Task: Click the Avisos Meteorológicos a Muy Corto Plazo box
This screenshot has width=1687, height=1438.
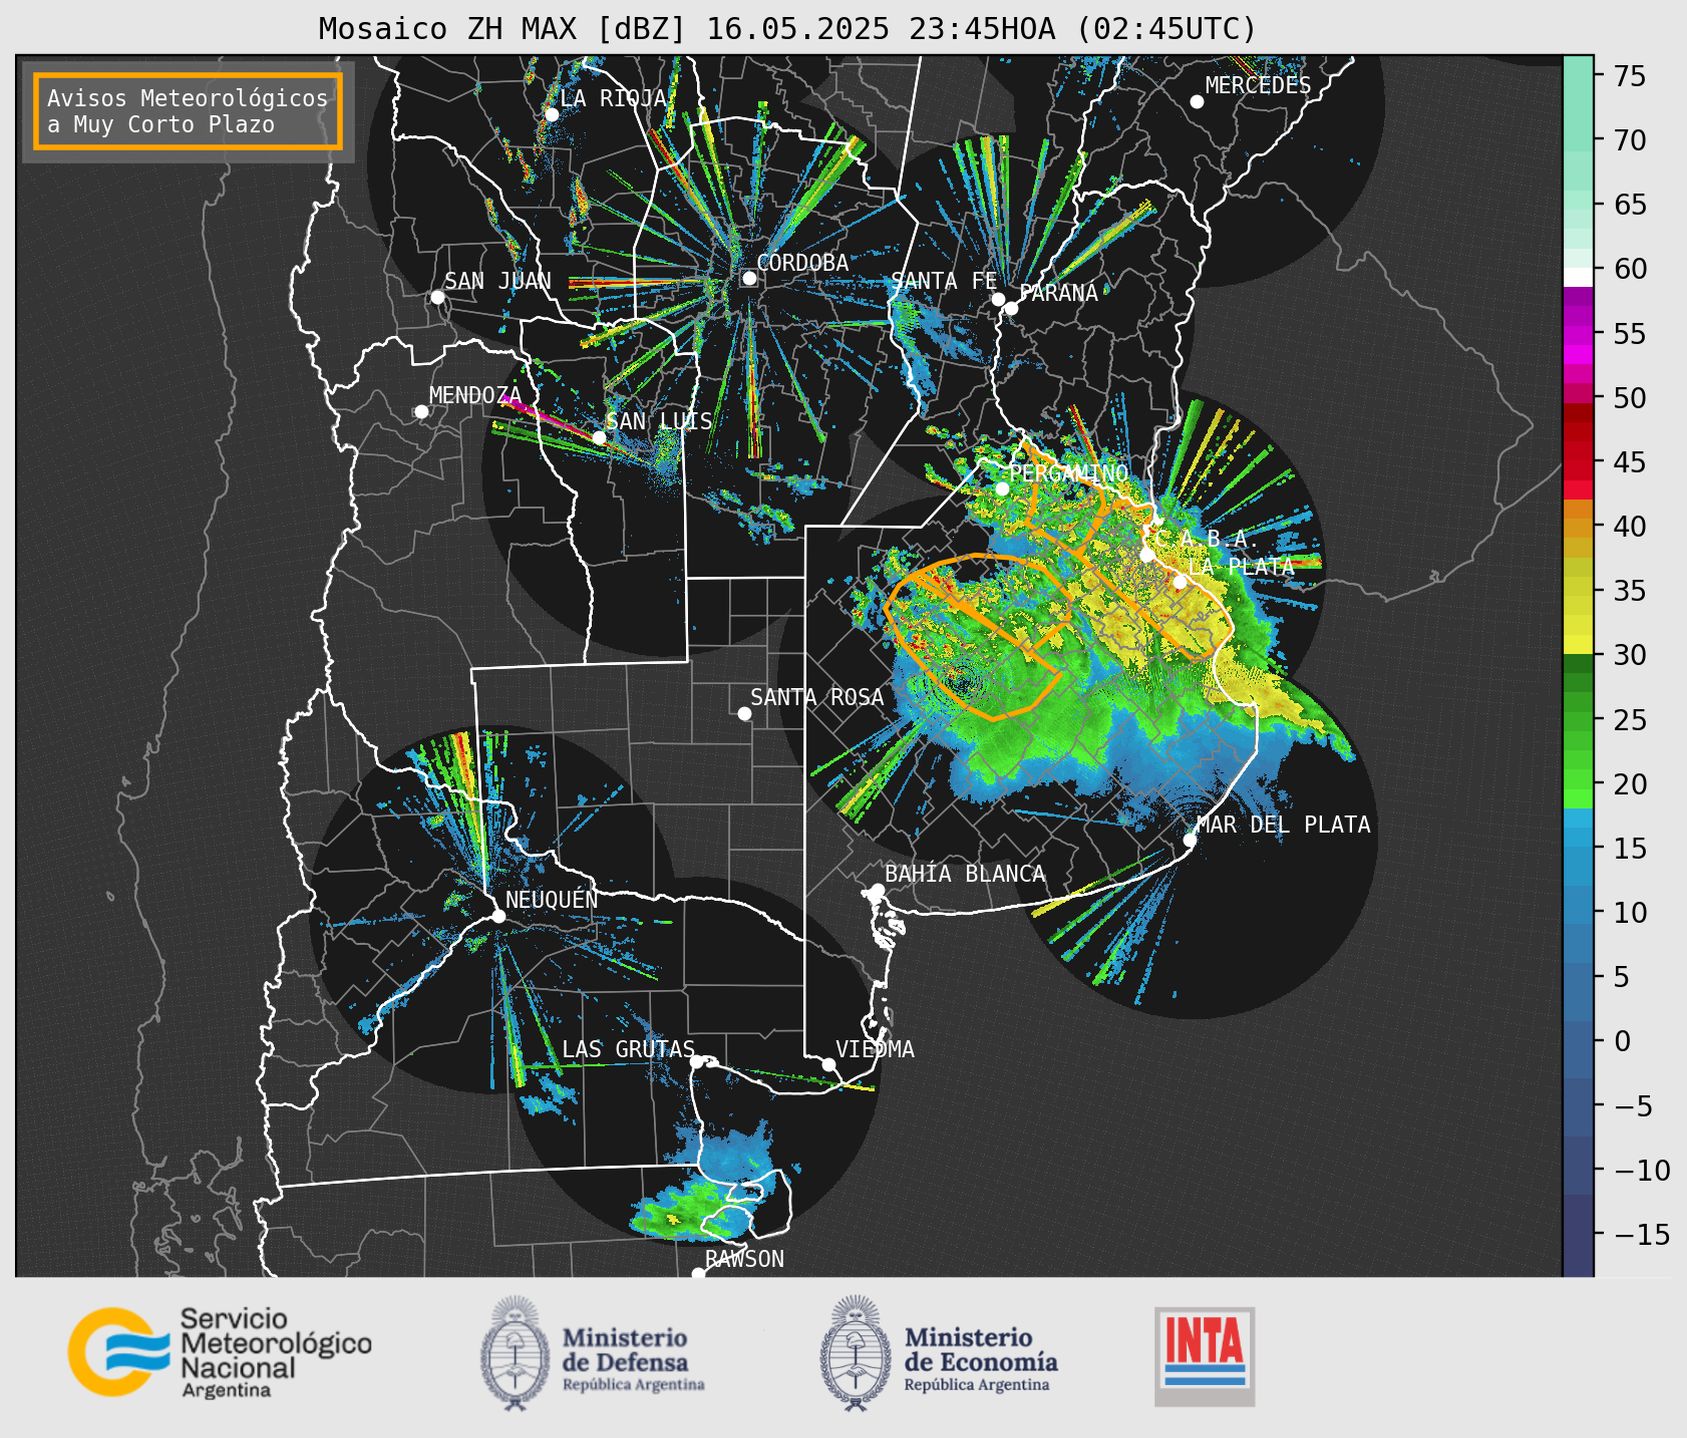Action: pos(188,111)
